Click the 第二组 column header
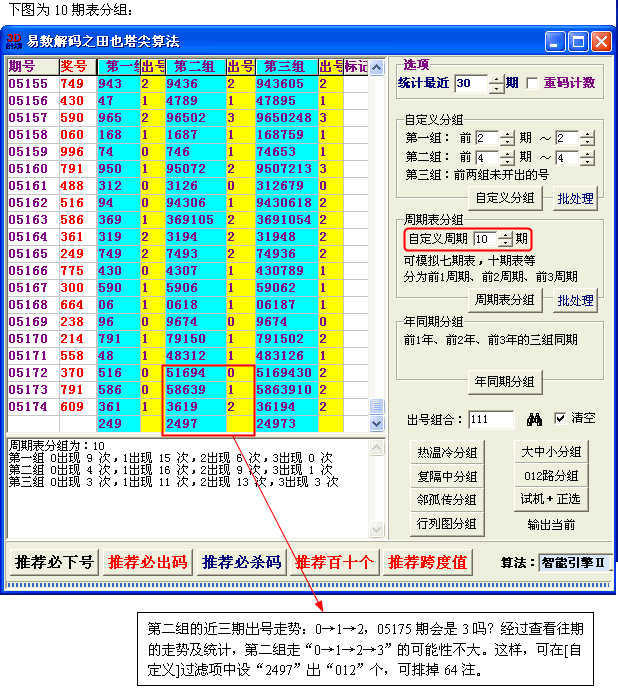This screenshot has height=694, width=618. (194, 67)
